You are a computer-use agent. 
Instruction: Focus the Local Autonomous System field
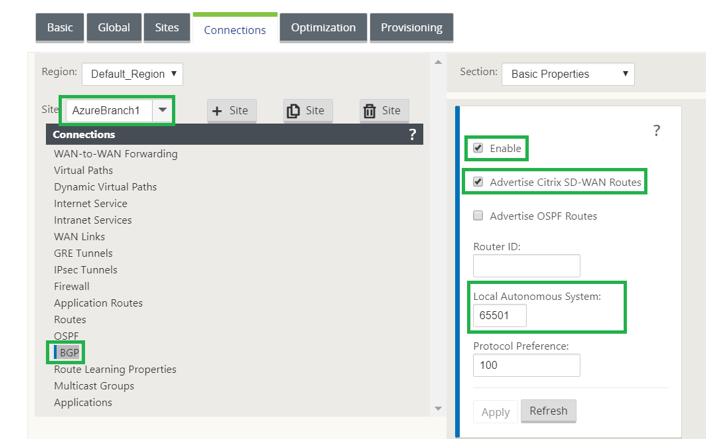(x=499, y=315)
